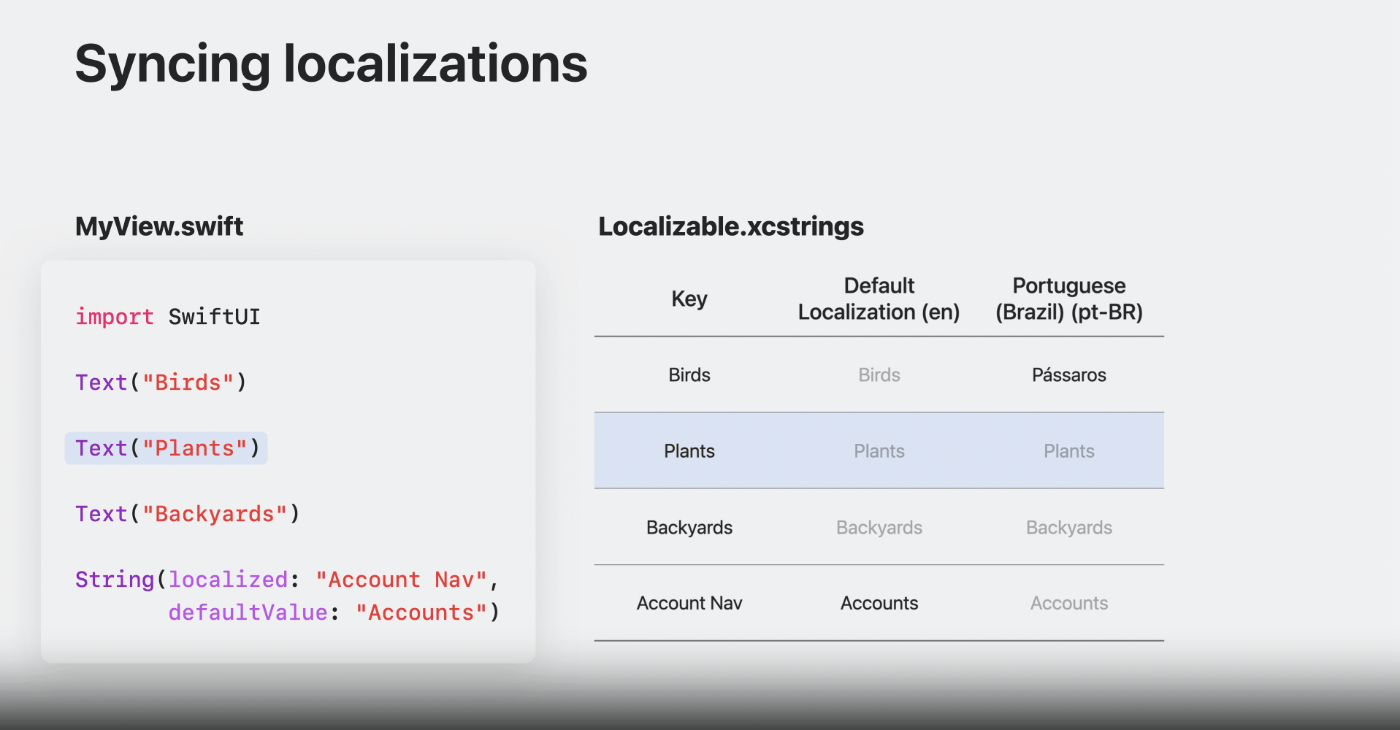The width and height of the screenshot is (1400, 730).
Task: Click the "Syncing localizations" slide title
Action: coord(331,65)
